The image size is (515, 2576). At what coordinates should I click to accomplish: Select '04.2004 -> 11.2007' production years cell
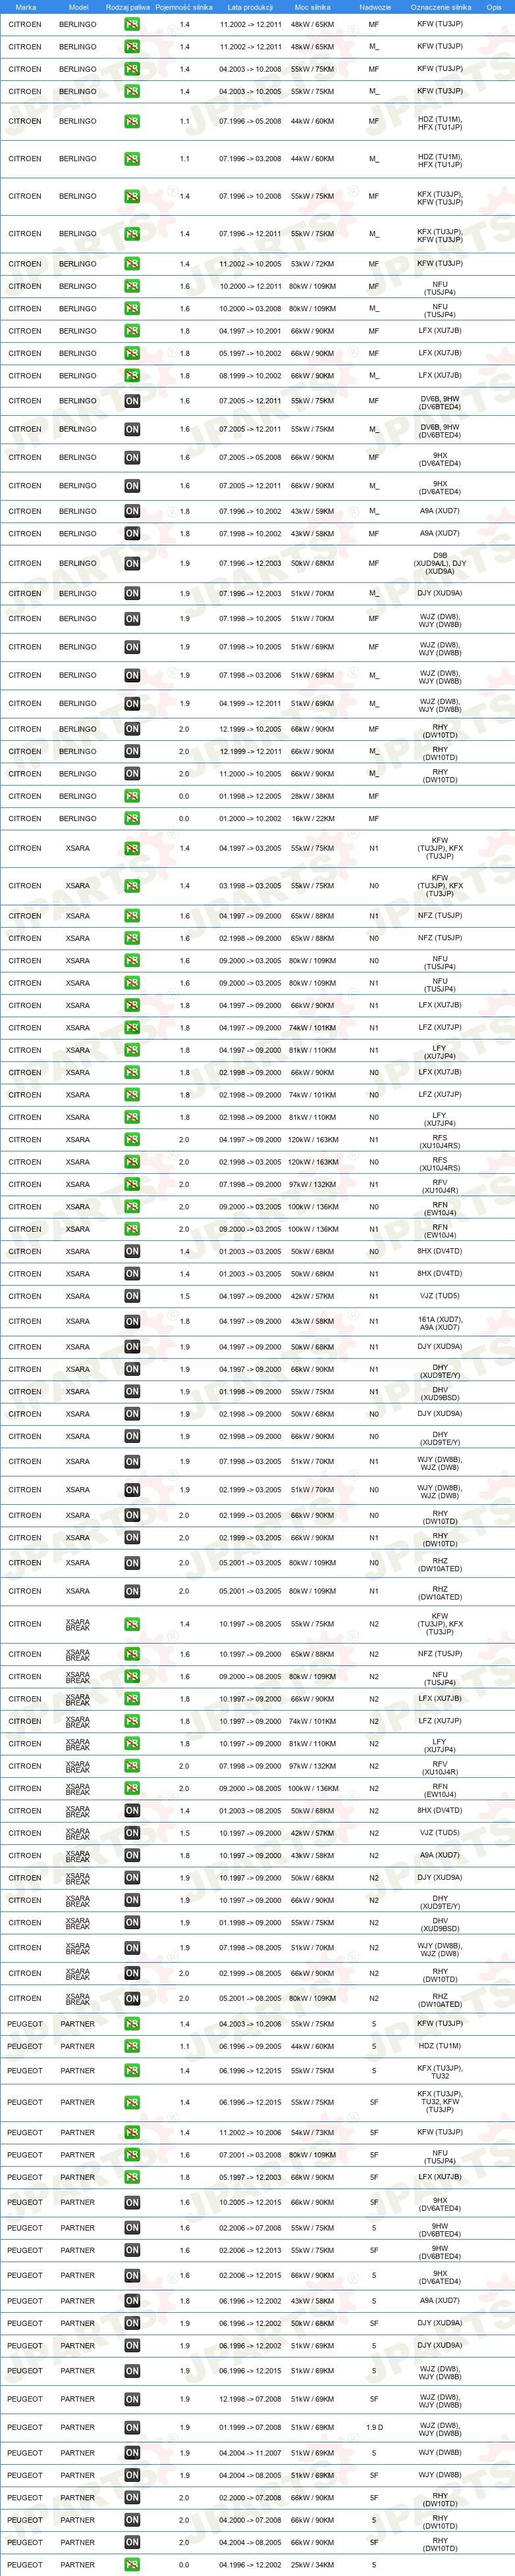(250, 2453)
